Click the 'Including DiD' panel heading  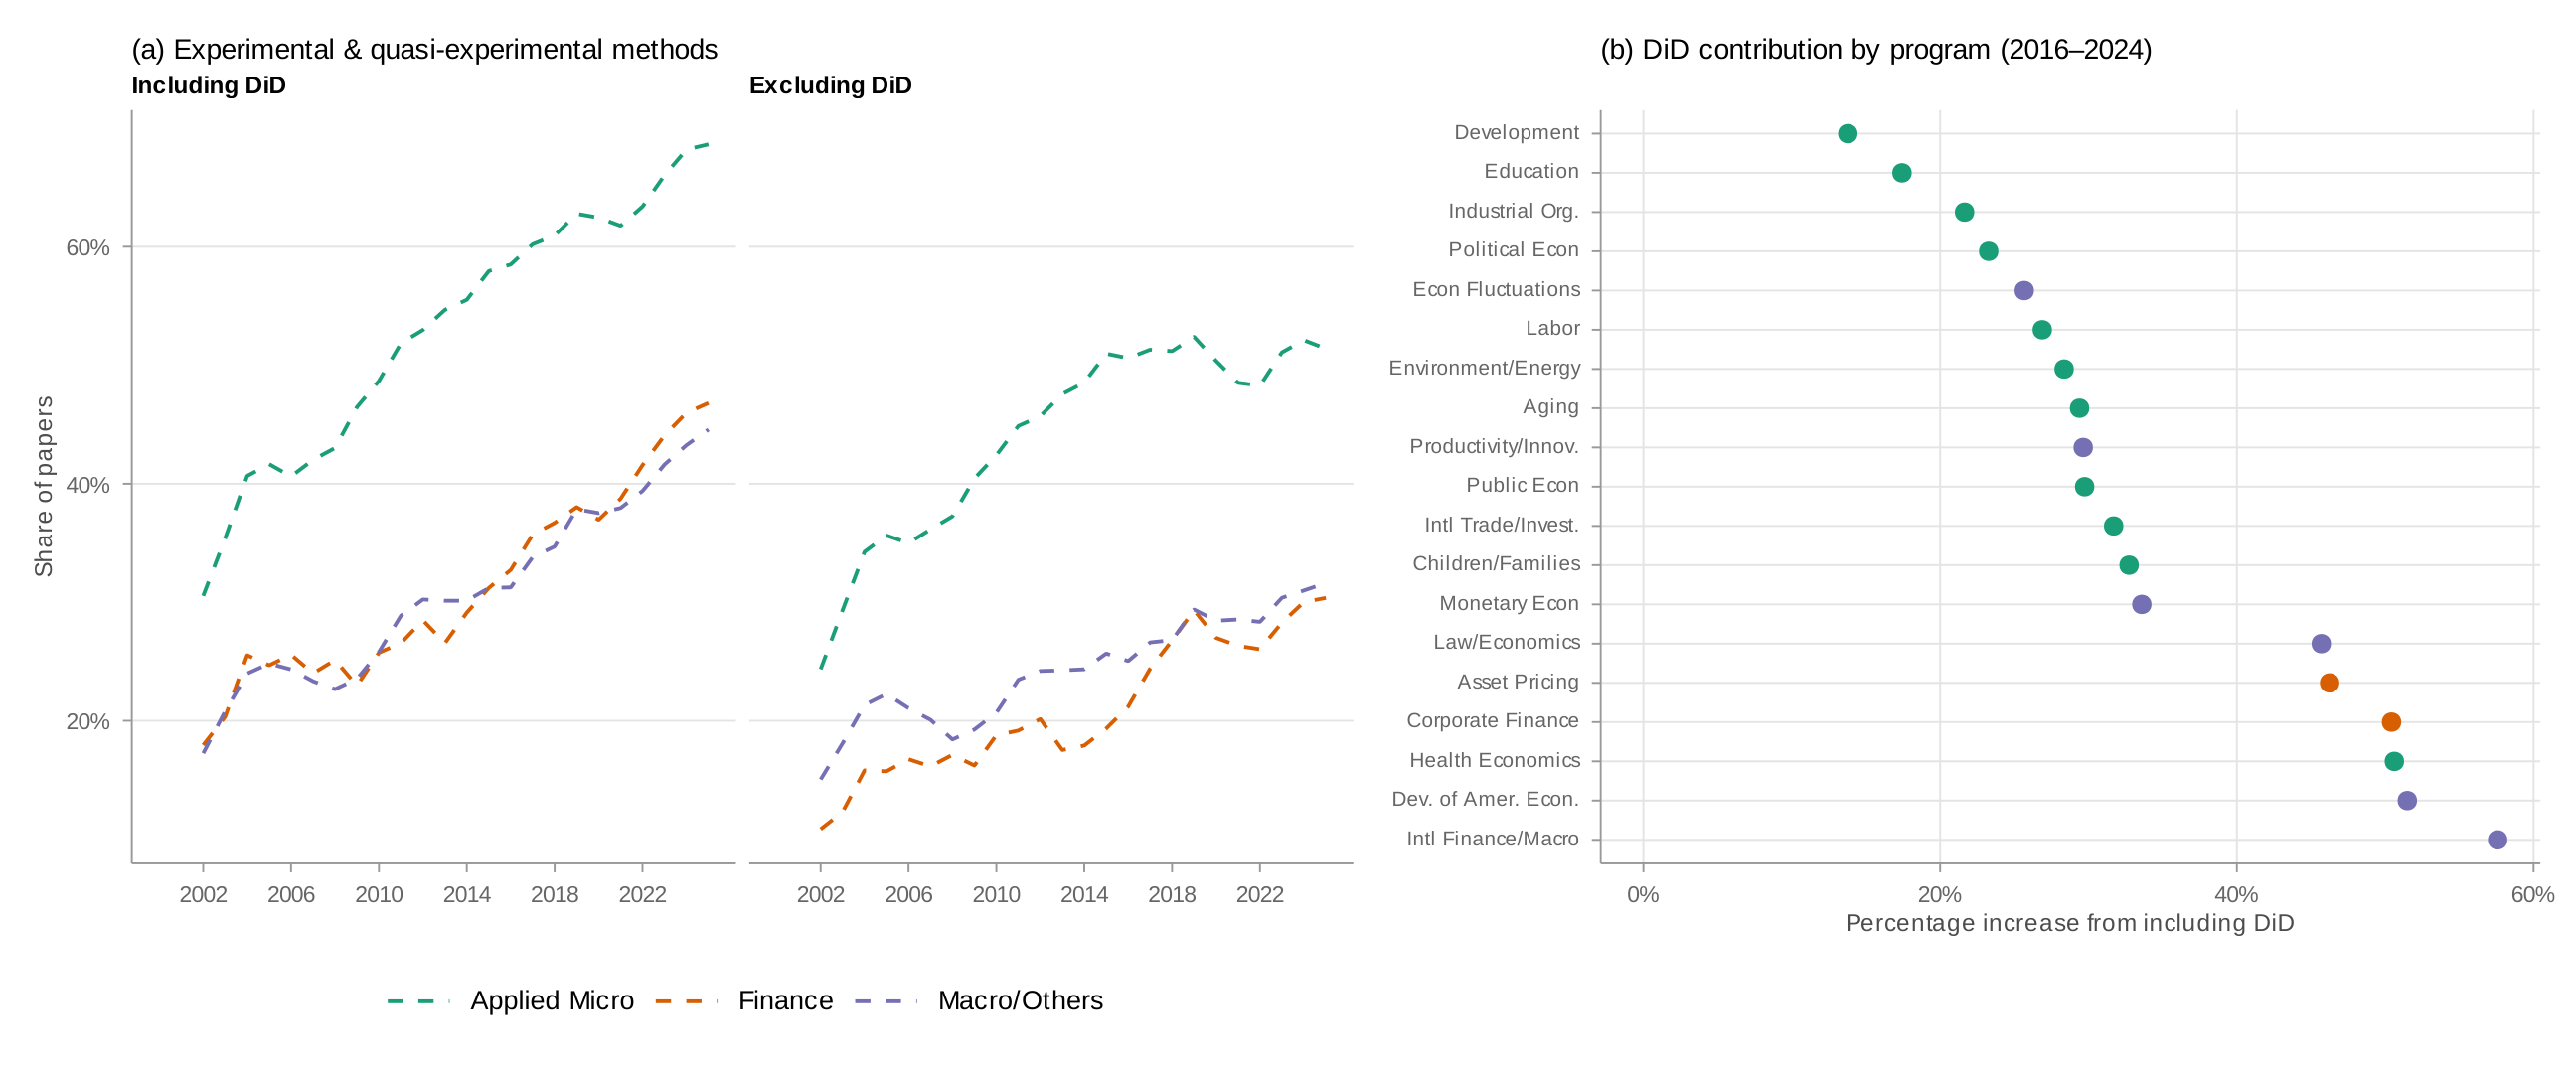(x=209, y=86)
